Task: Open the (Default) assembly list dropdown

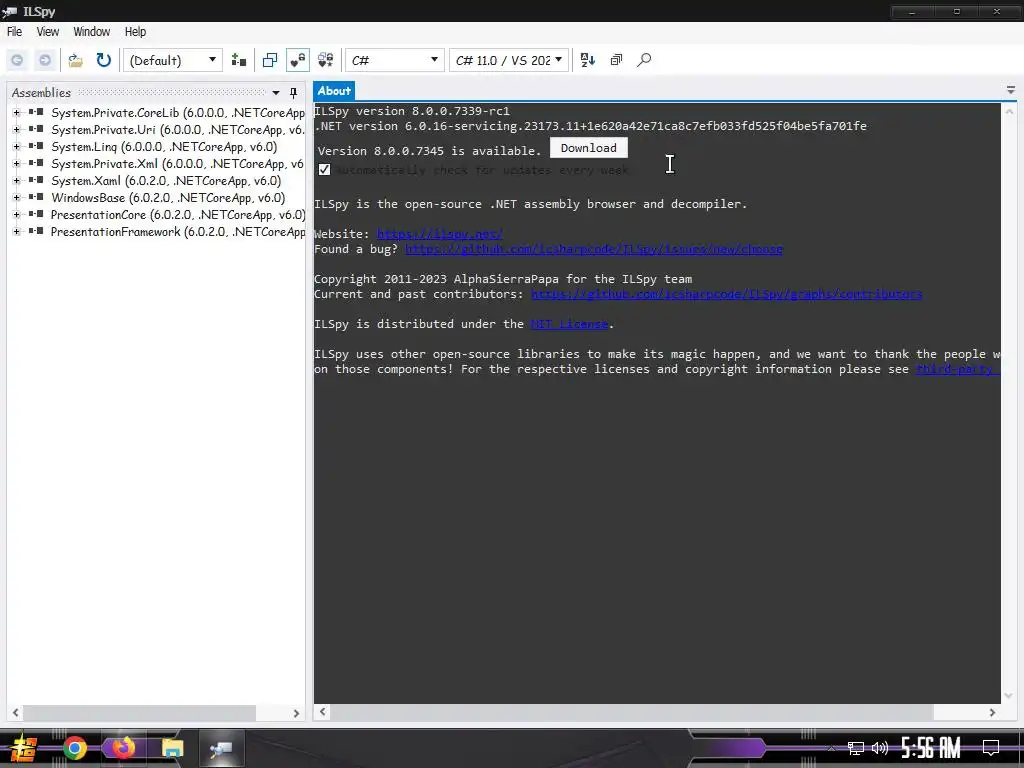Action: [x=173, y=60]
